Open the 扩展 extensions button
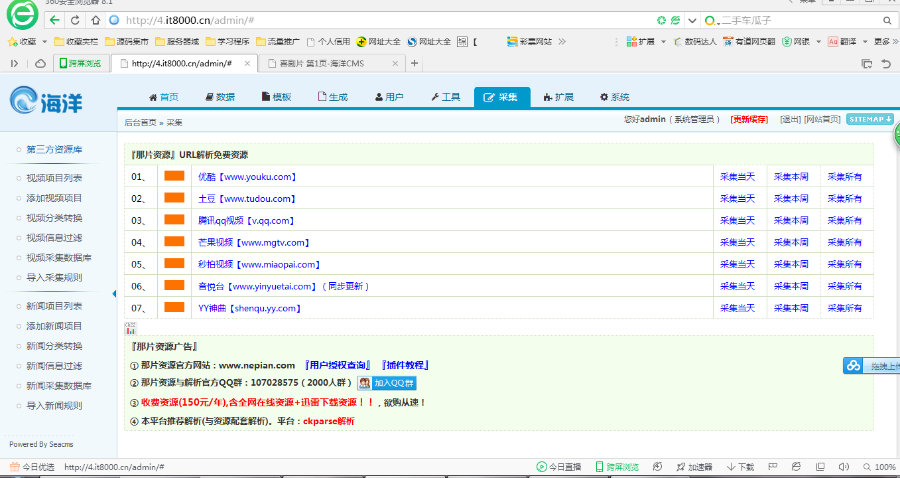Viewport: 900px width, 478px height. pyautogui.click(x=641, y=41)
